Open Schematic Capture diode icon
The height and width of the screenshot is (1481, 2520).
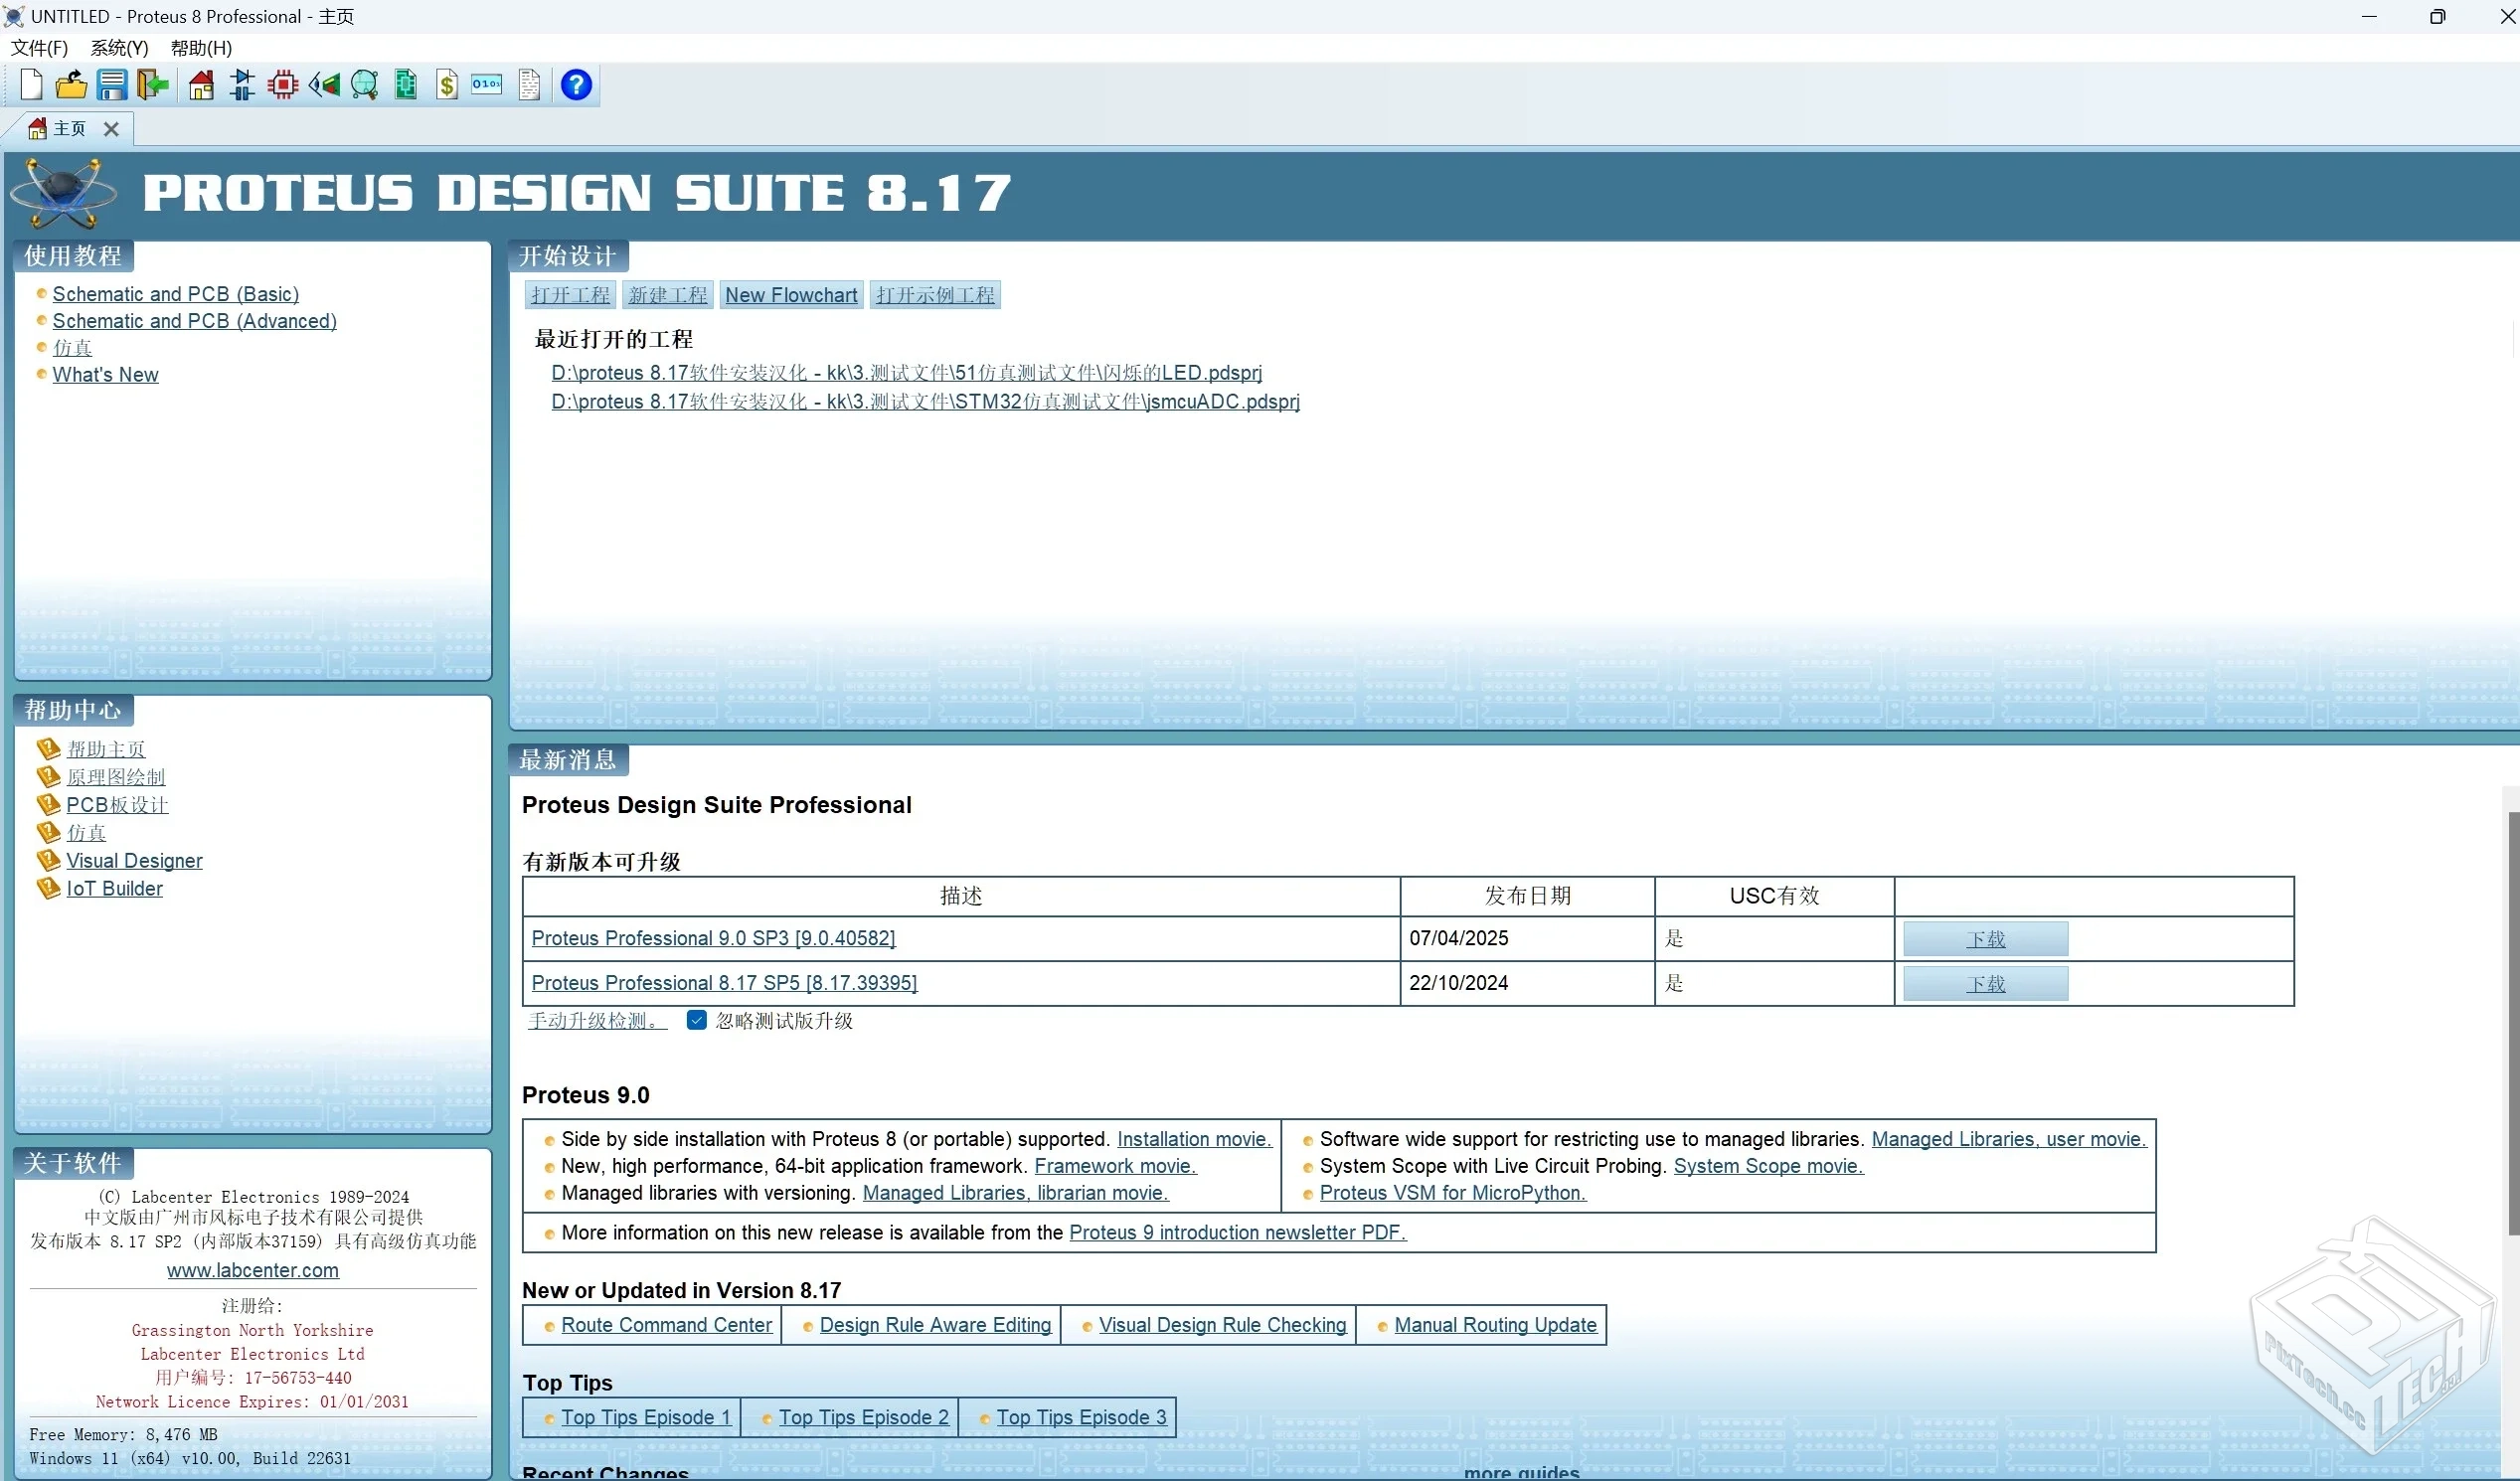pyautogui.click(x=242, y=85)
